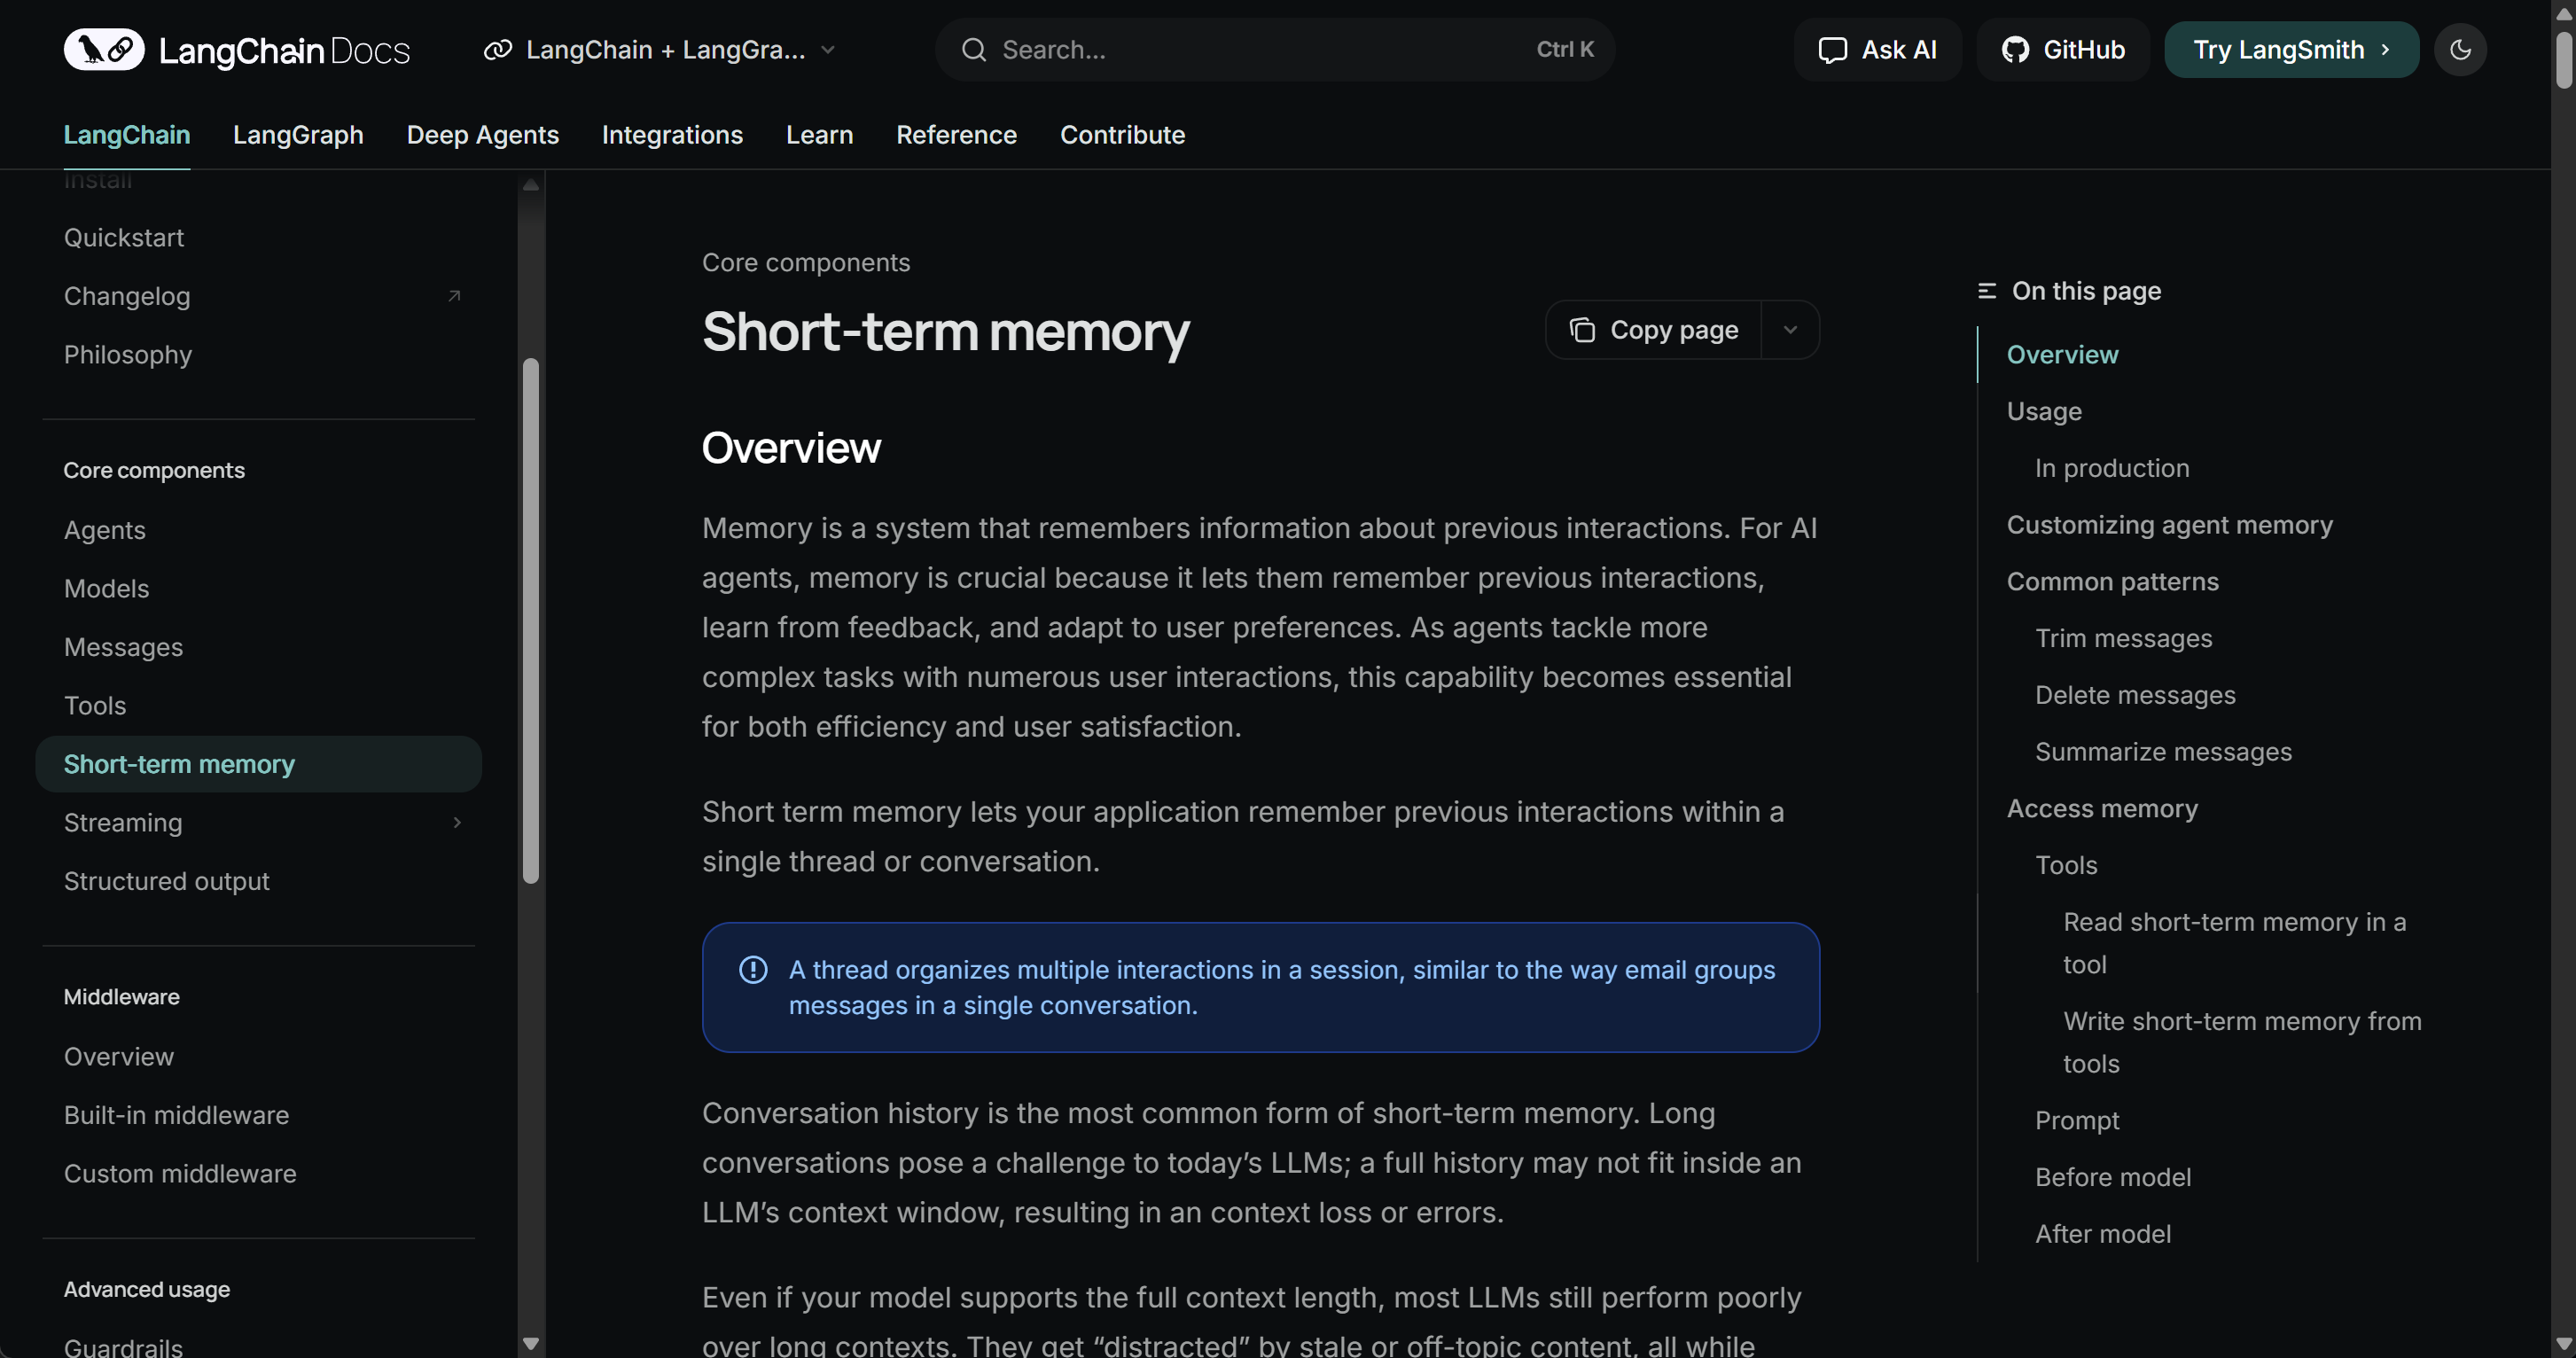Screen dimensions: 2576x1358
Task: Select Short-term memory in the sidebar
Action: pyautogui.click(x=259, y=764)
